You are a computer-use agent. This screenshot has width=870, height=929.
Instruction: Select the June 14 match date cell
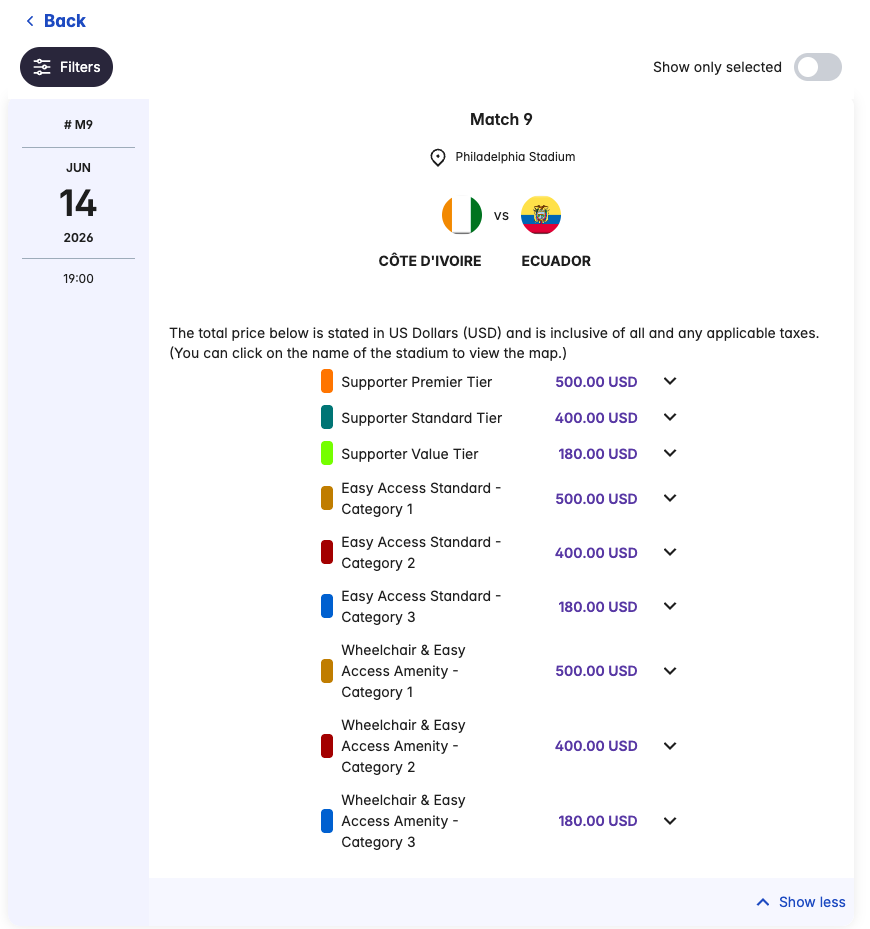click(x=78, y=203)
